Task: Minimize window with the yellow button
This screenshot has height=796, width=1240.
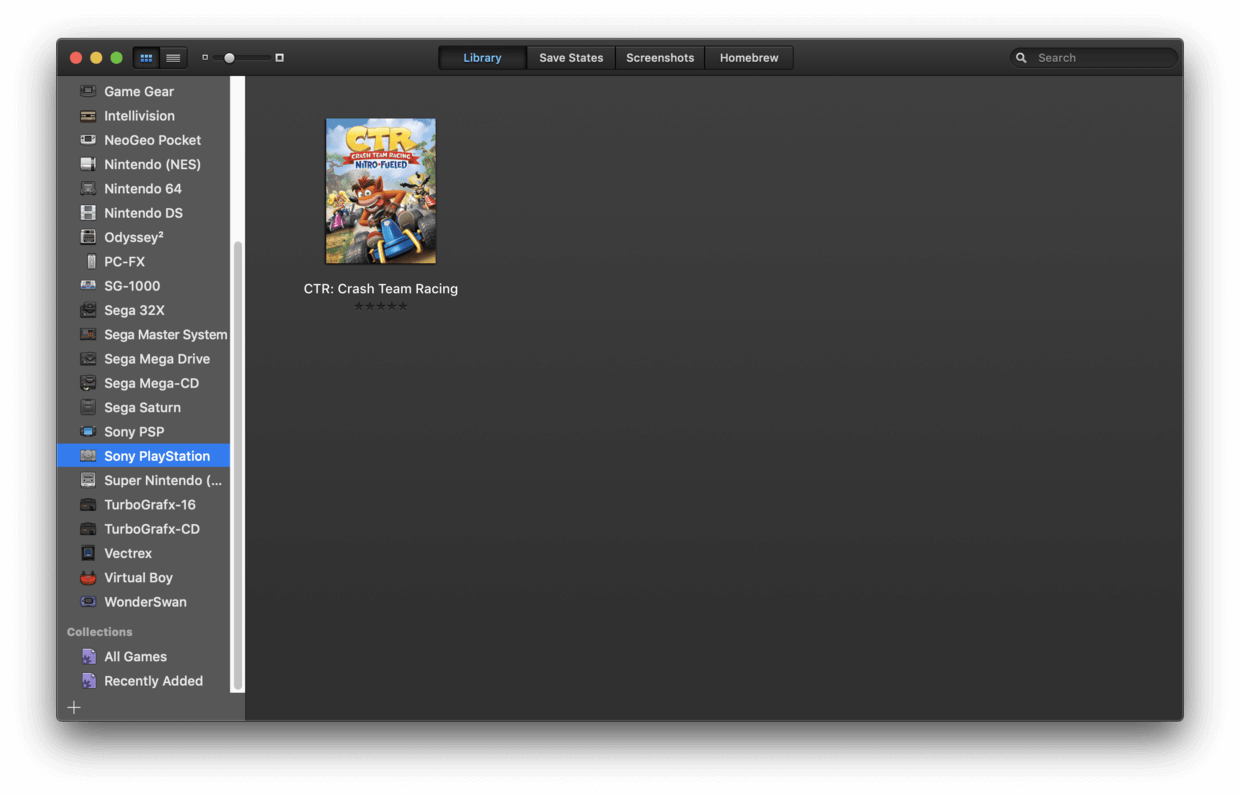Action: coord(96,58)
